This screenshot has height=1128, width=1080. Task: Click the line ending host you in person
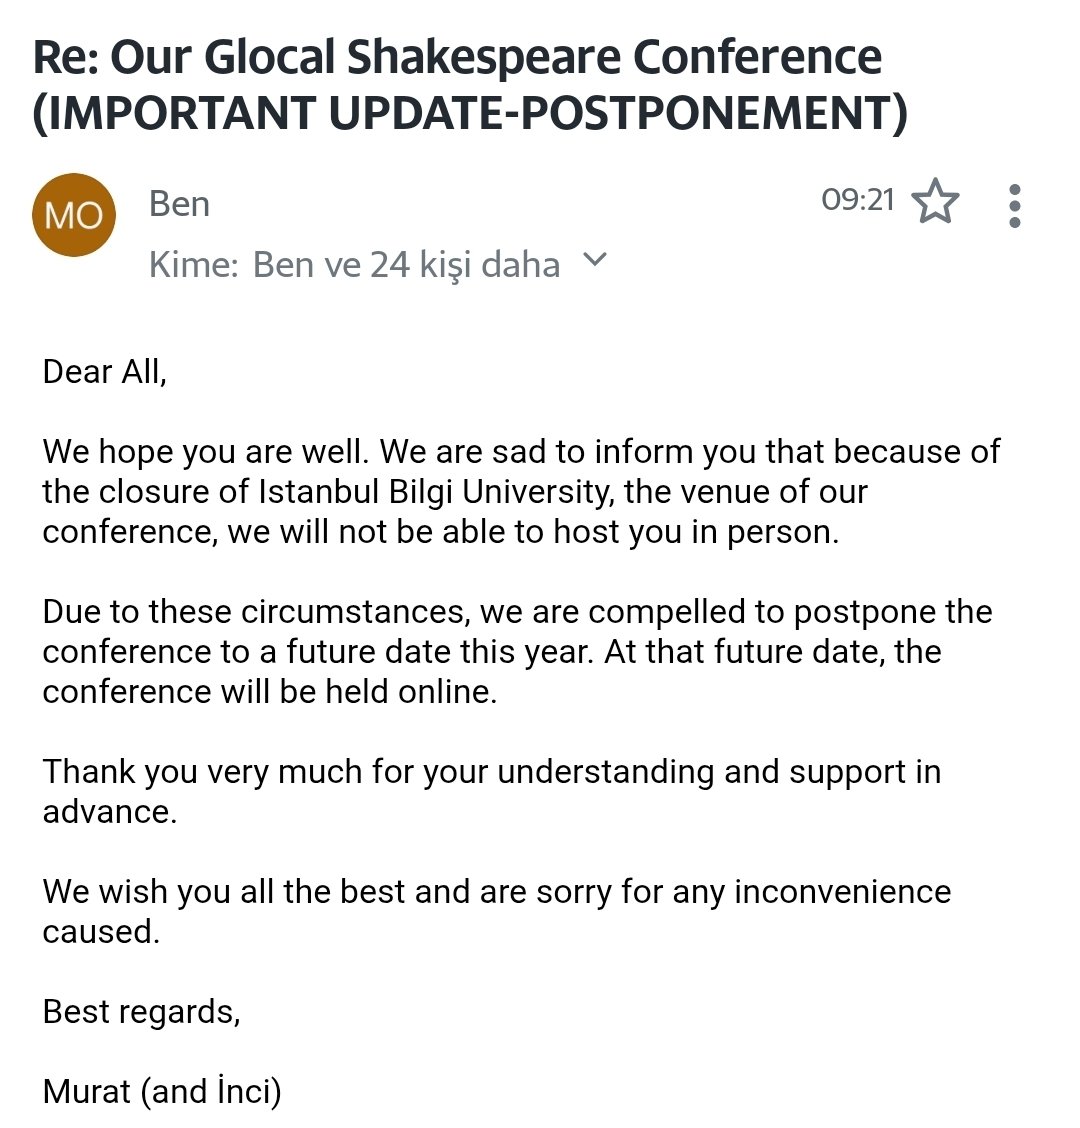pos(441,532)
